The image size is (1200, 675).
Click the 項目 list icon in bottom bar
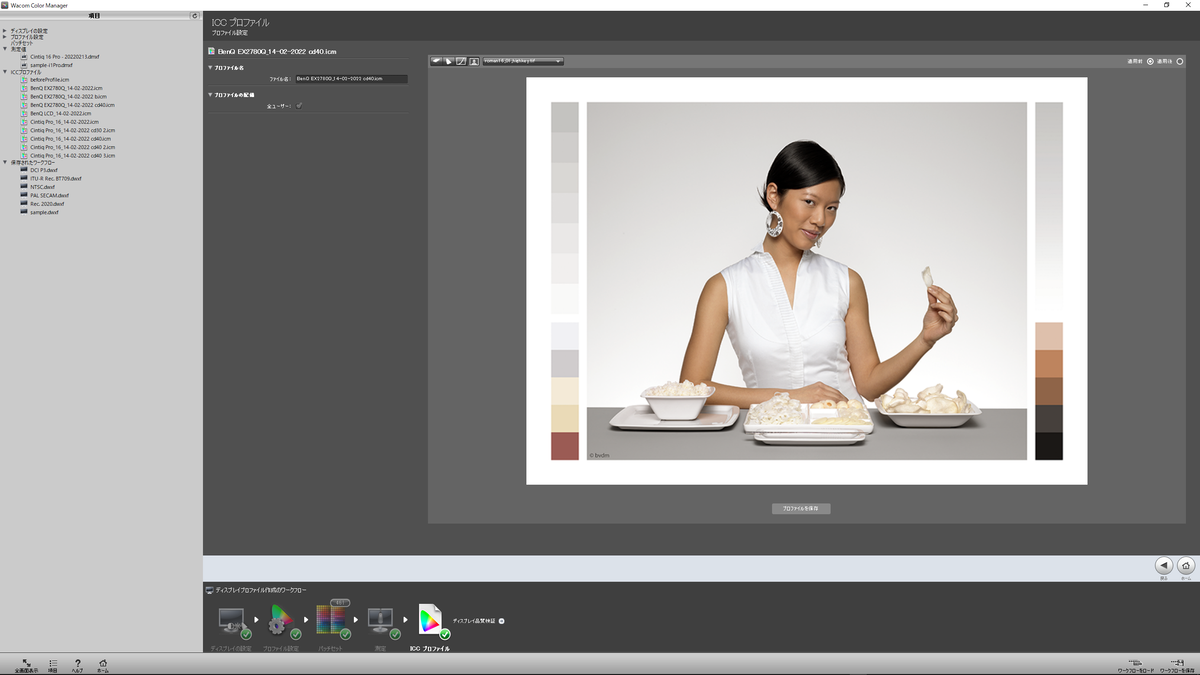[53, 666]
